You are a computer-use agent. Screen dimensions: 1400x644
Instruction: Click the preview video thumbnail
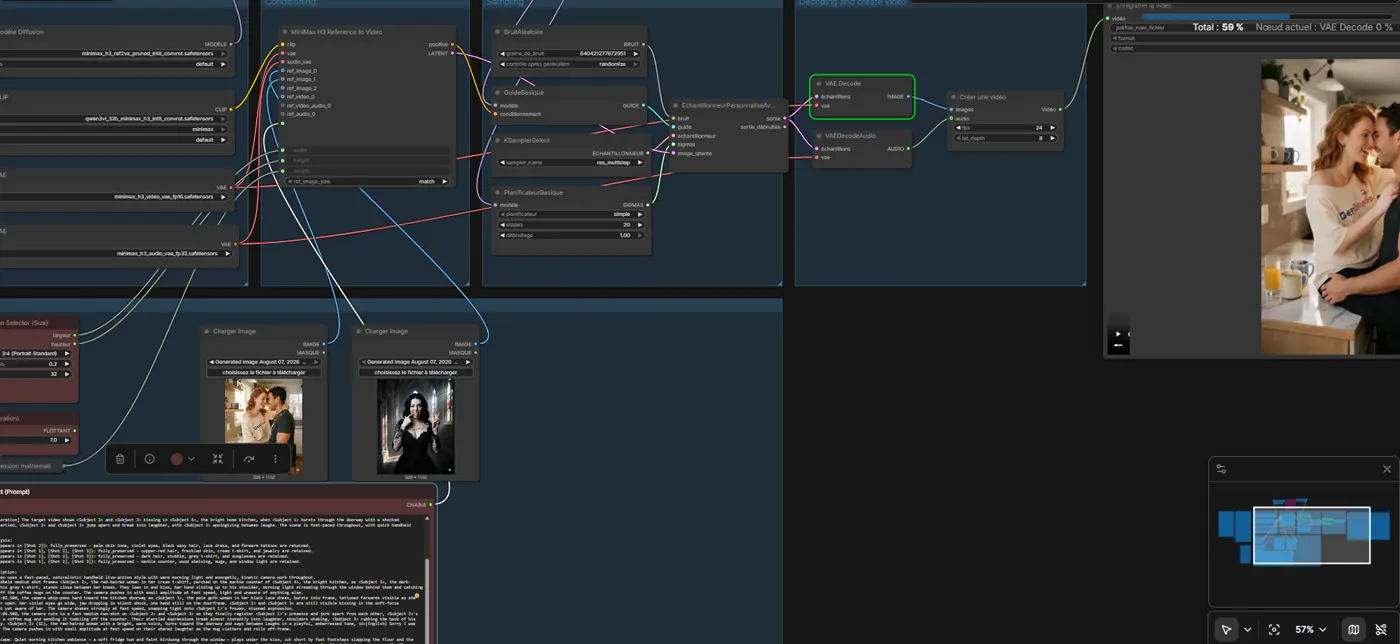click(x=1330, y=207)
